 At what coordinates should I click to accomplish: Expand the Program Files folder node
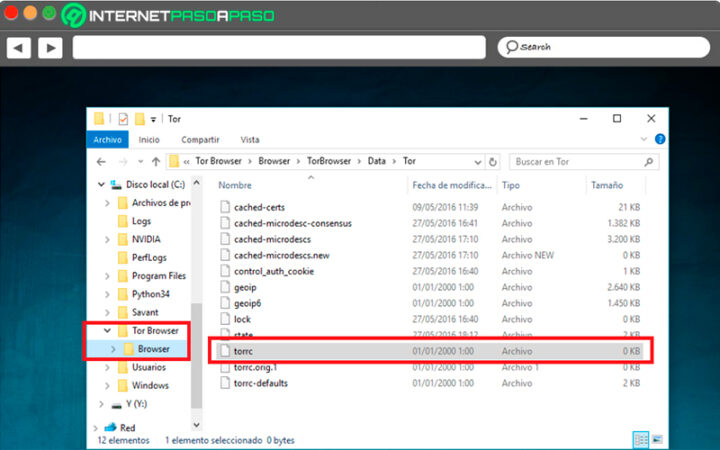tap(107, 276)
